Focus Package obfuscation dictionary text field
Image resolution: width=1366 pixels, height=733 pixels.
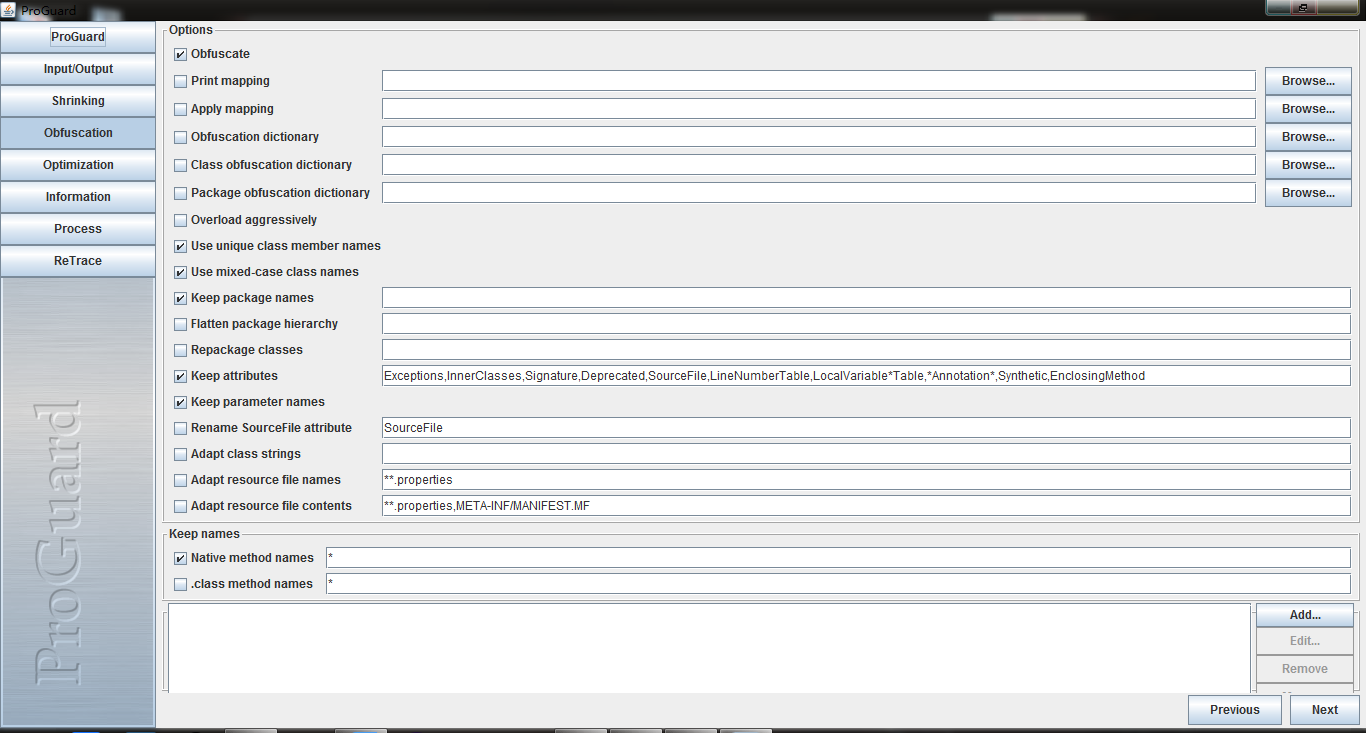click(x=819, y=193)
